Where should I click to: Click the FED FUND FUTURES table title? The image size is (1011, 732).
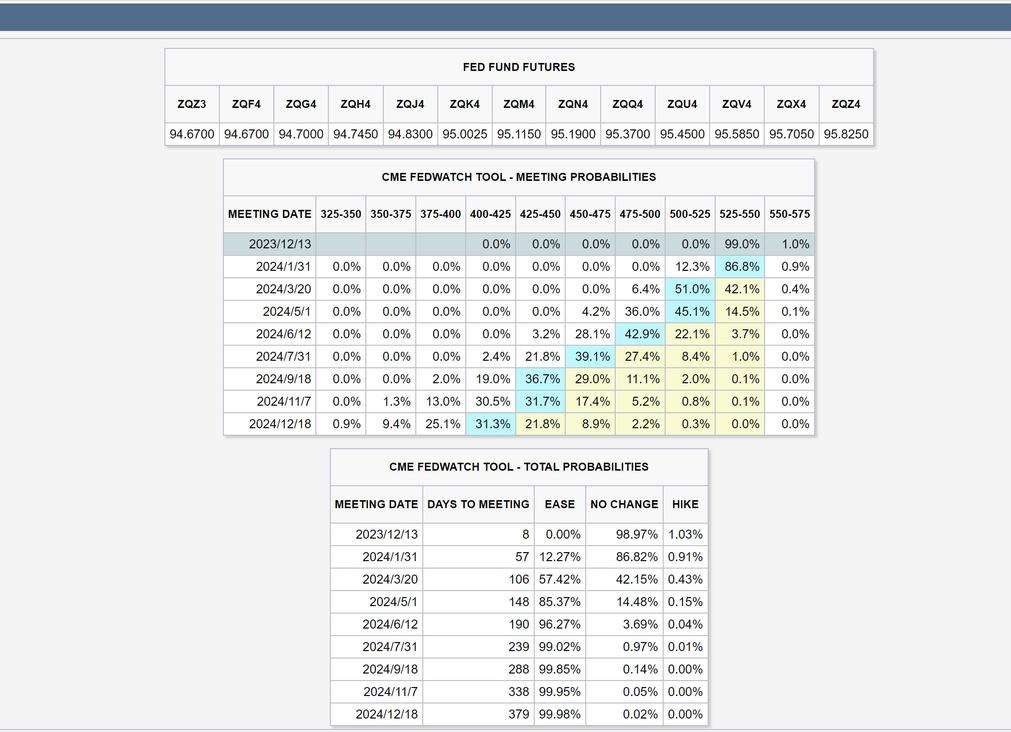(x=519, y=67)
